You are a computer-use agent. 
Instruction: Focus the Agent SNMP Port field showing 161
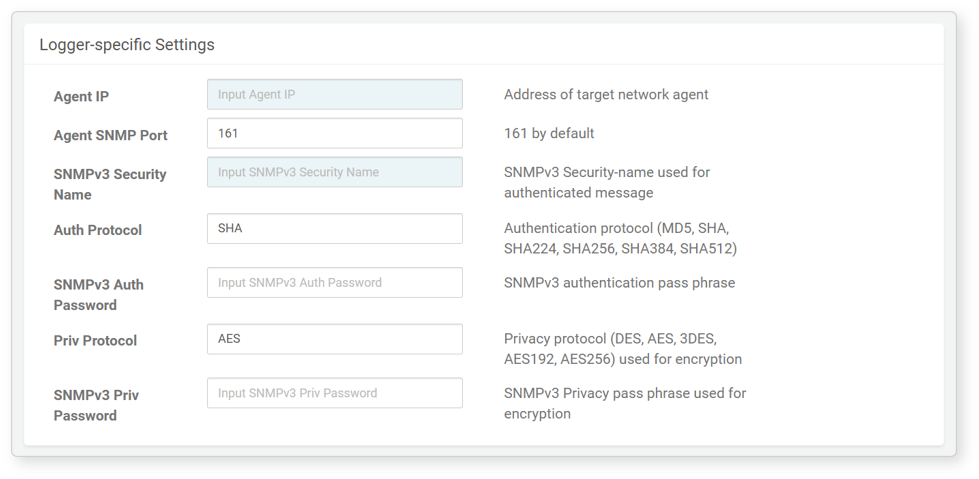point(335,133)
